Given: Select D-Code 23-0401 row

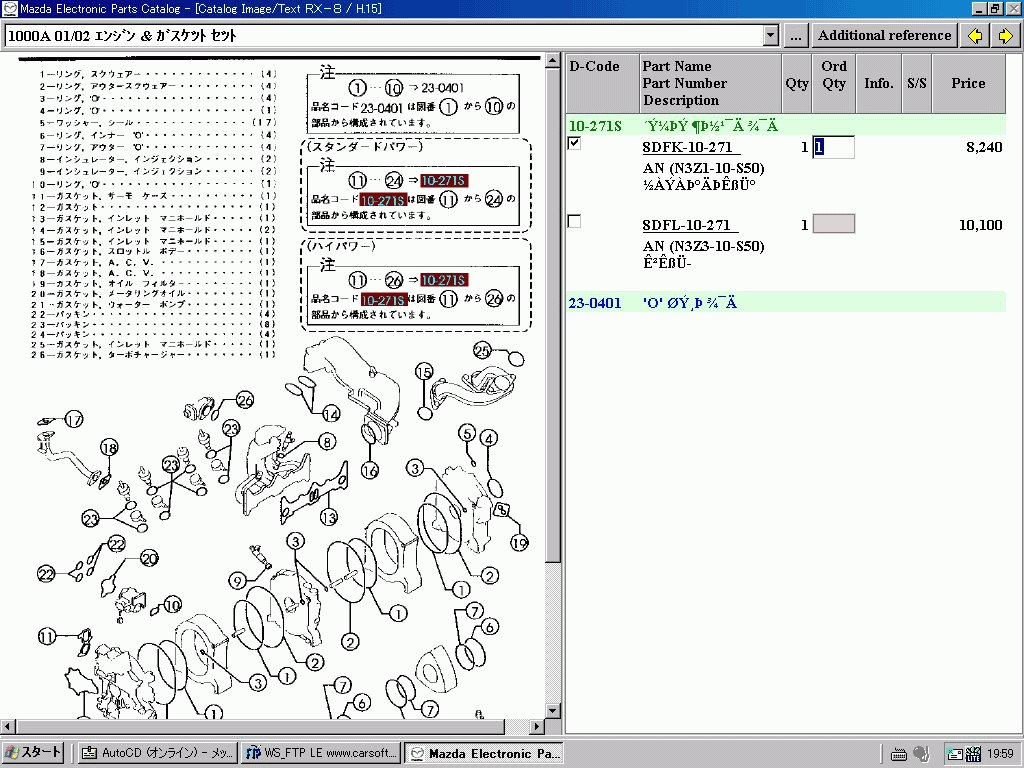Looking at the screenshot, I should [x=786, y=302].
